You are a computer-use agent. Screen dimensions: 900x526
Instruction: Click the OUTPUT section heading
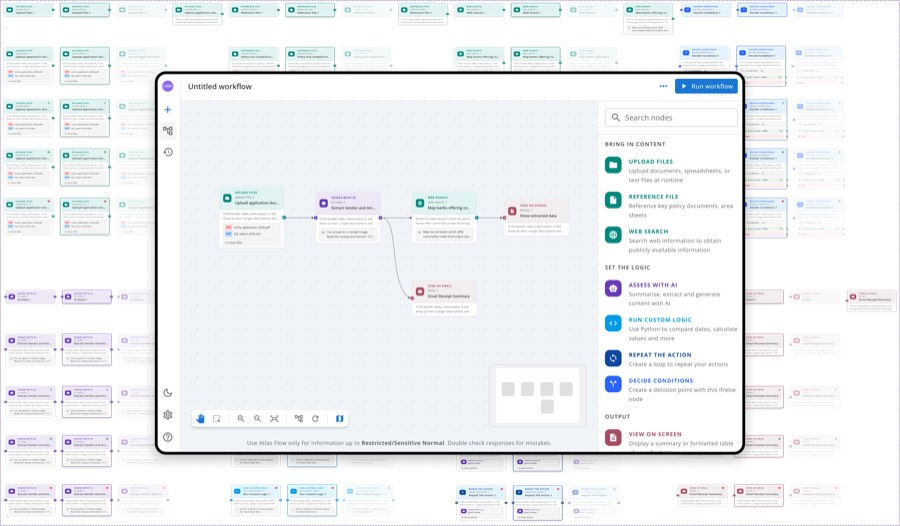(x=617, y=417)
